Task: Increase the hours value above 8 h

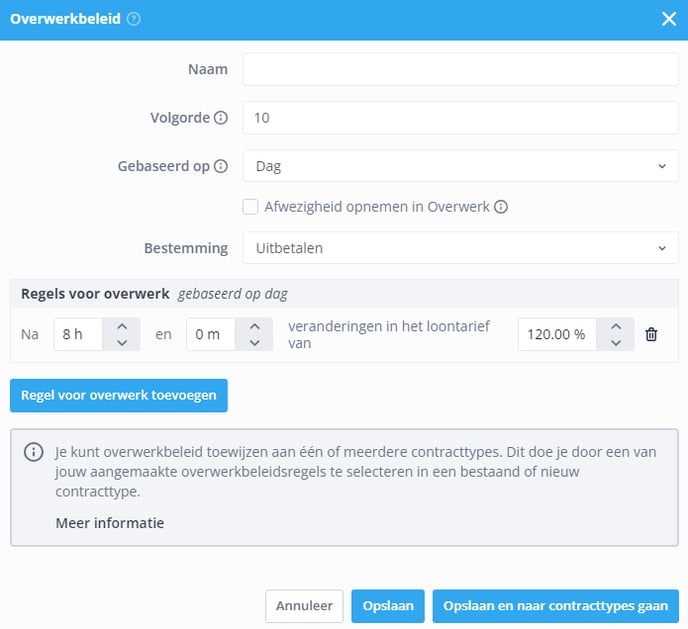Action: pyautogui.click(x=121, y=326)
